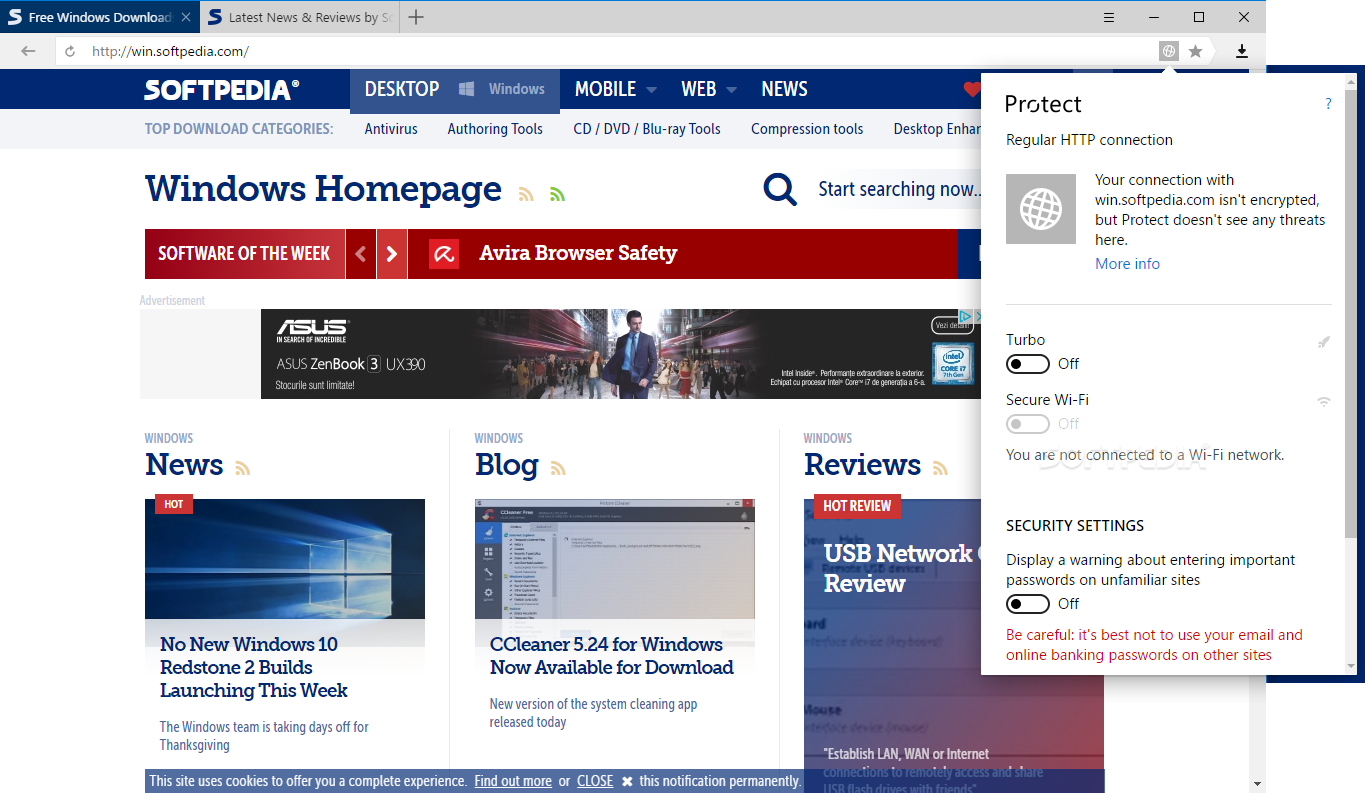Viewport: 1365px width, 793px height.
Task: Toggle the Secure Wi-Fi switch
Action: (1028, 424)
